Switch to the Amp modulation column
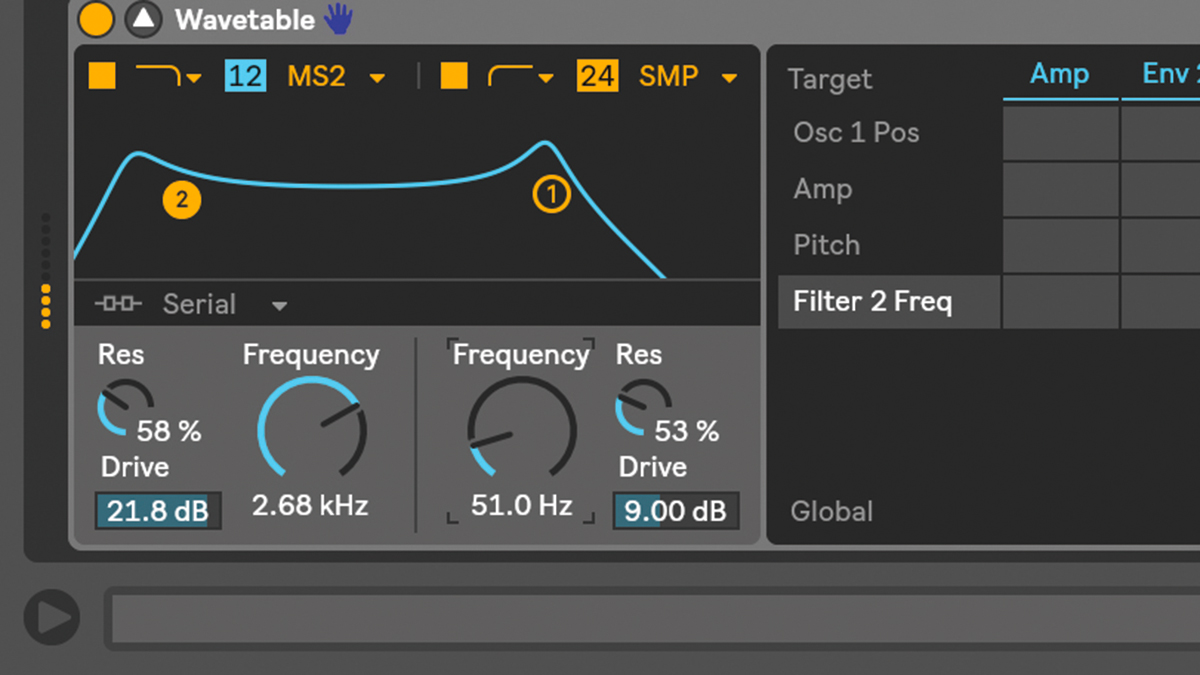The height and width of the screenshot is (675, 1200). (1060, 74)
